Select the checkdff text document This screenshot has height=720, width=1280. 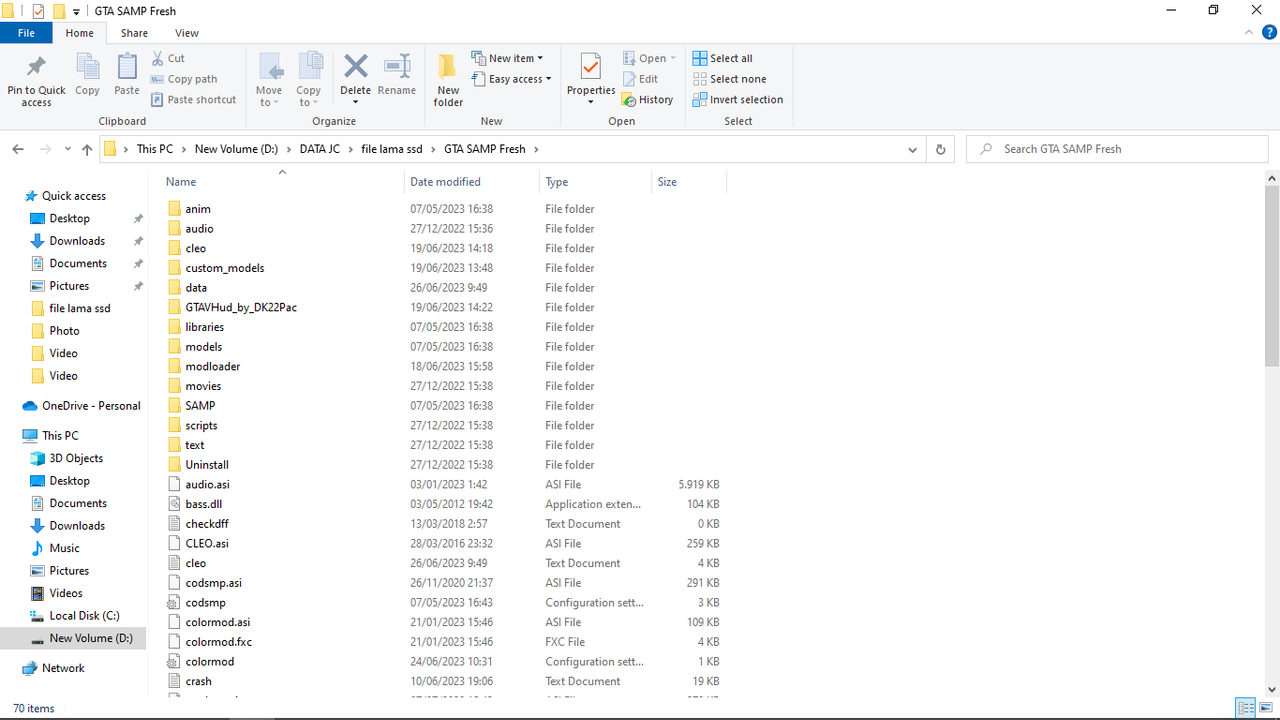point(206,524)
